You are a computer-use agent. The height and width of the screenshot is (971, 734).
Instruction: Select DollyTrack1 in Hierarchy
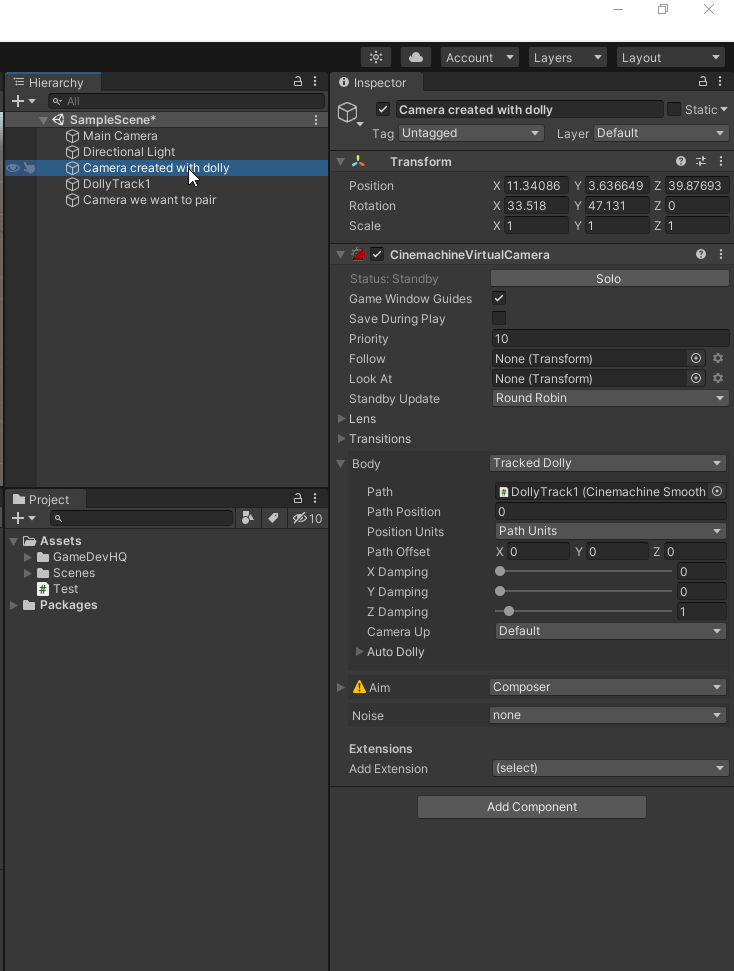[116, 184]
